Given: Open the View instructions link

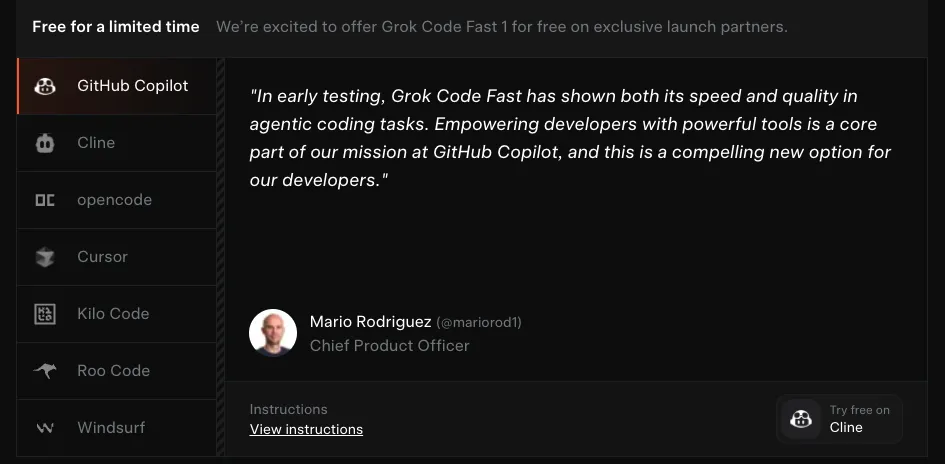Looking at the screenshot, I should 306,430.
